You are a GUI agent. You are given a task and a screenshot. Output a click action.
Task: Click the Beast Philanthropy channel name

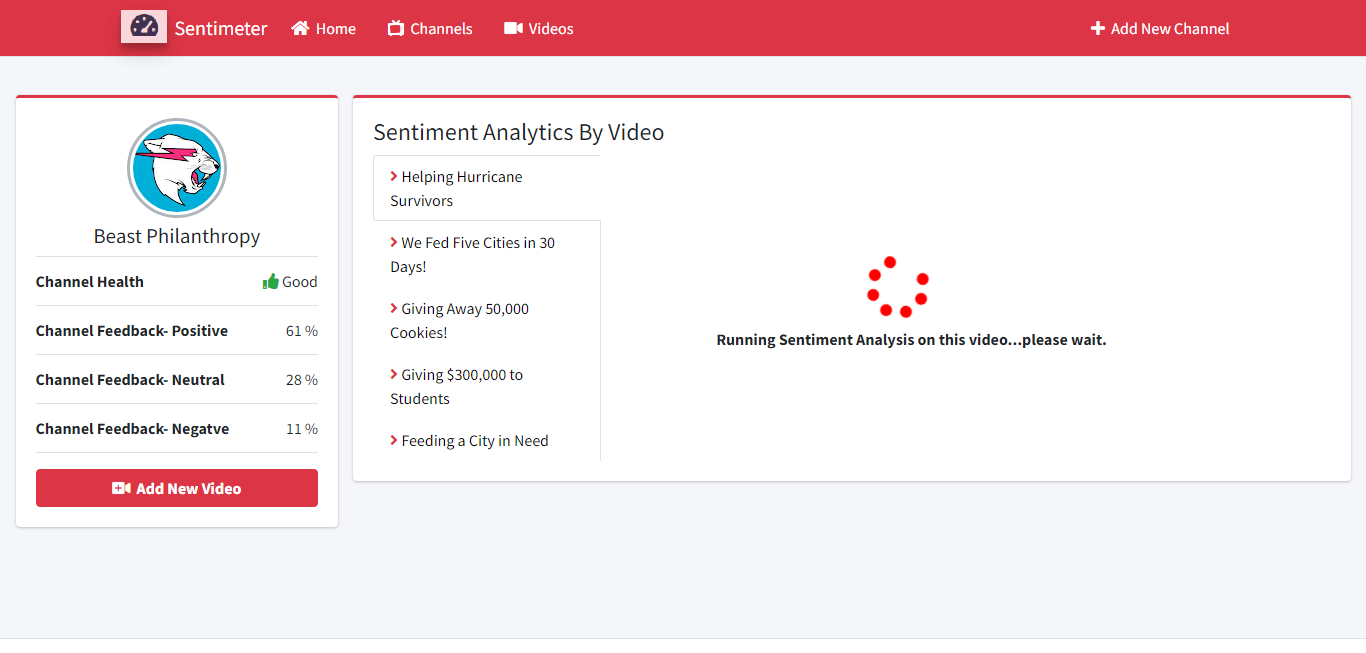(177, 236)
